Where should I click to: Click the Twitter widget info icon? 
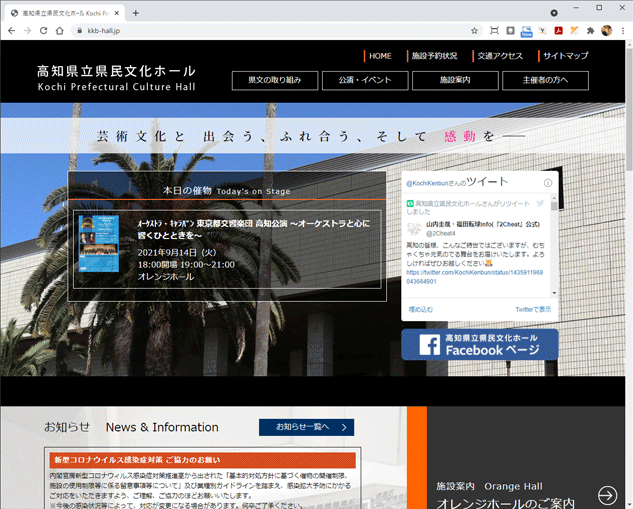point(548,183)
